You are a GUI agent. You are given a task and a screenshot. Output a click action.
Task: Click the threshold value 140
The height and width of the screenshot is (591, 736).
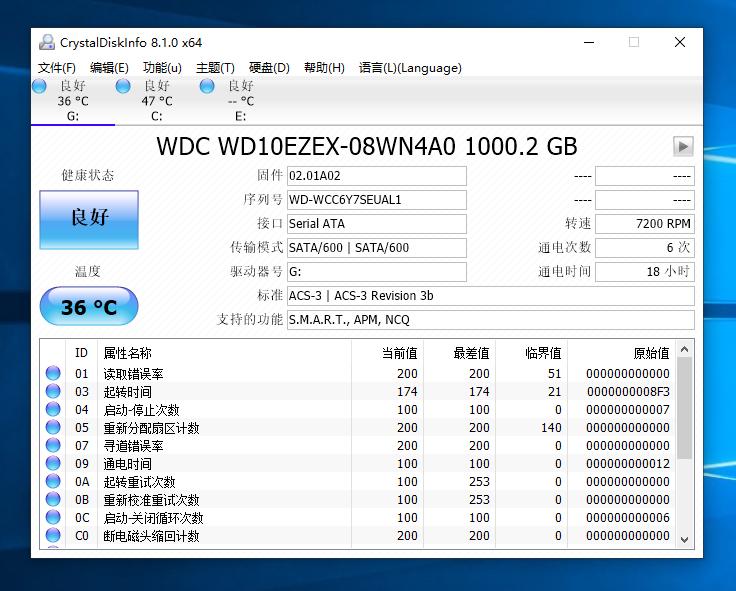tap(551, 428)
